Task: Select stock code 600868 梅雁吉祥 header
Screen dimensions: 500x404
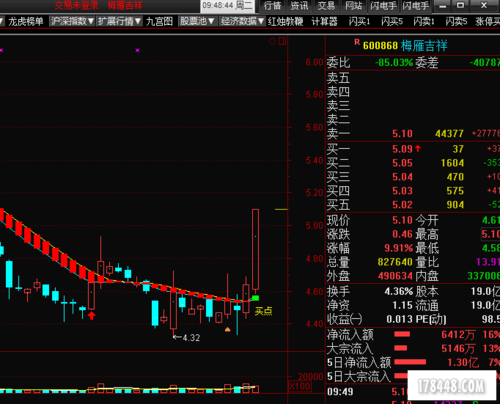Action: click(x=405, y=46)
